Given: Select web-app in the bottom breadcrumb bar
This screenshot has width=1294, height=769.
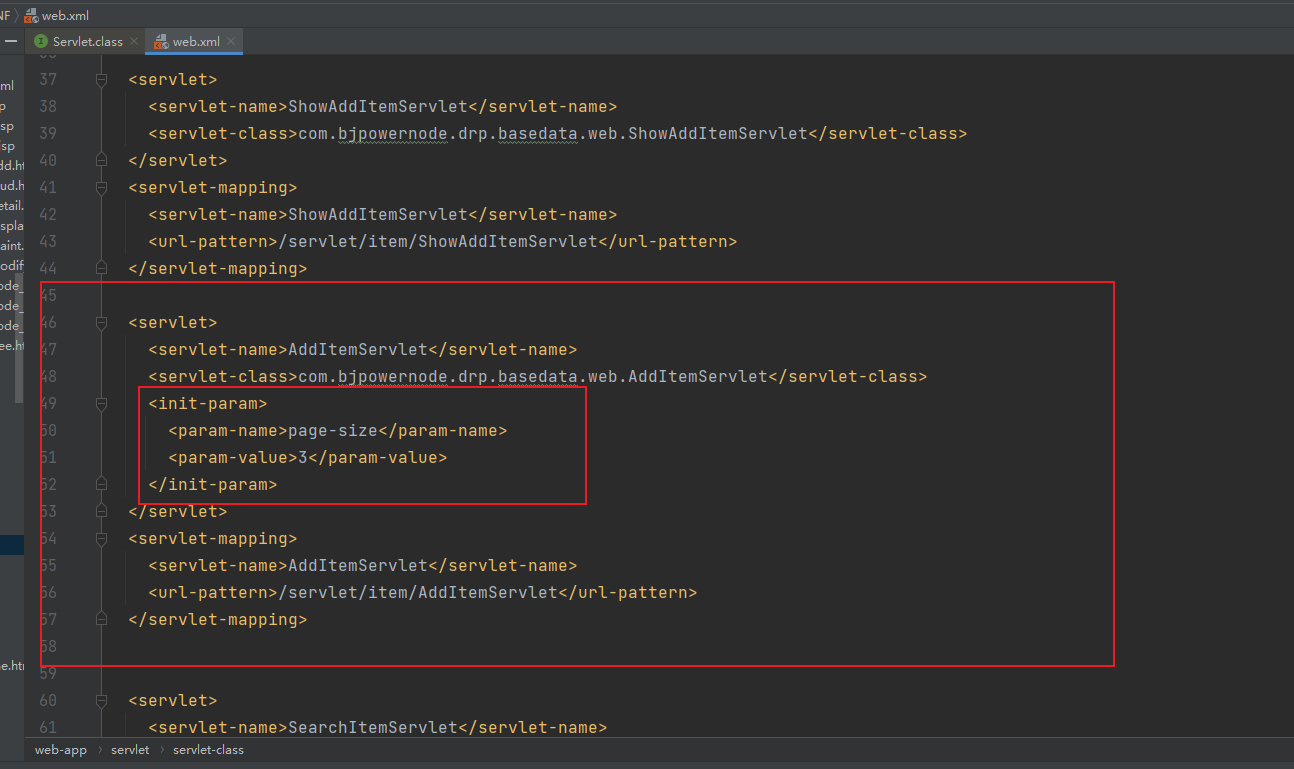Looking at the screenshot, I should click(x=61, y=749).
